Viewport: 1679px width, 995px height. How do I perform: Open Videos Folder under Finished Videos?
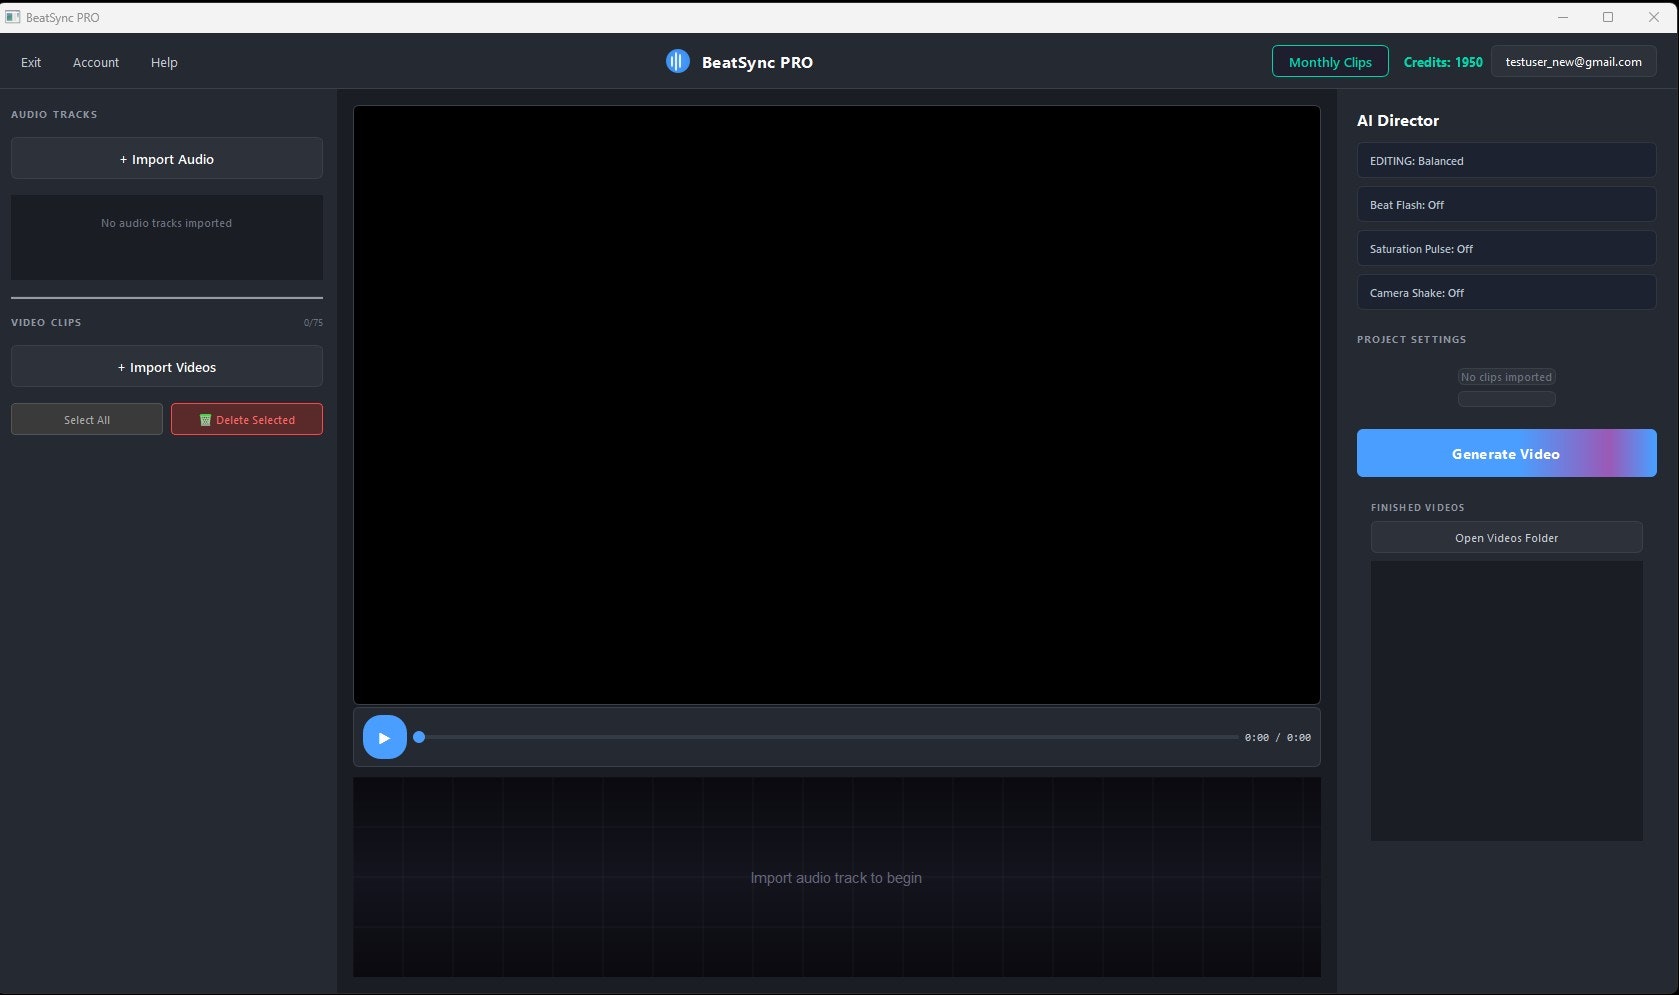(1505, 537)
